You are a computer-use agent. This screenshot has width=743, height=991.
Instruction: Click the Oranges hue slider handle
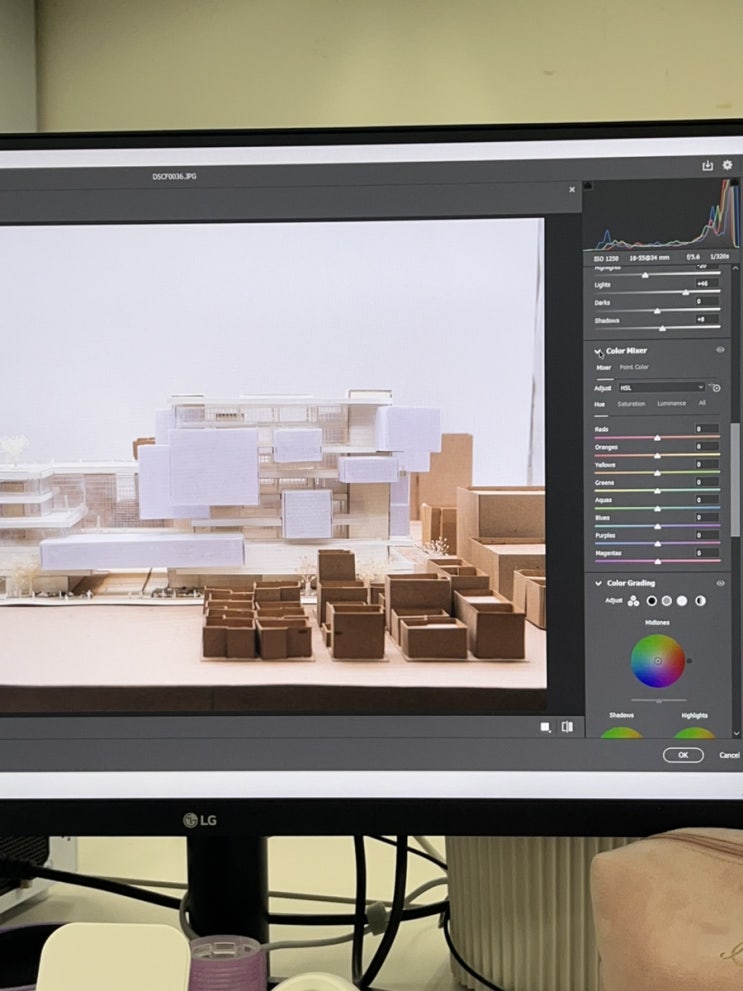click(x=657, y=455)
